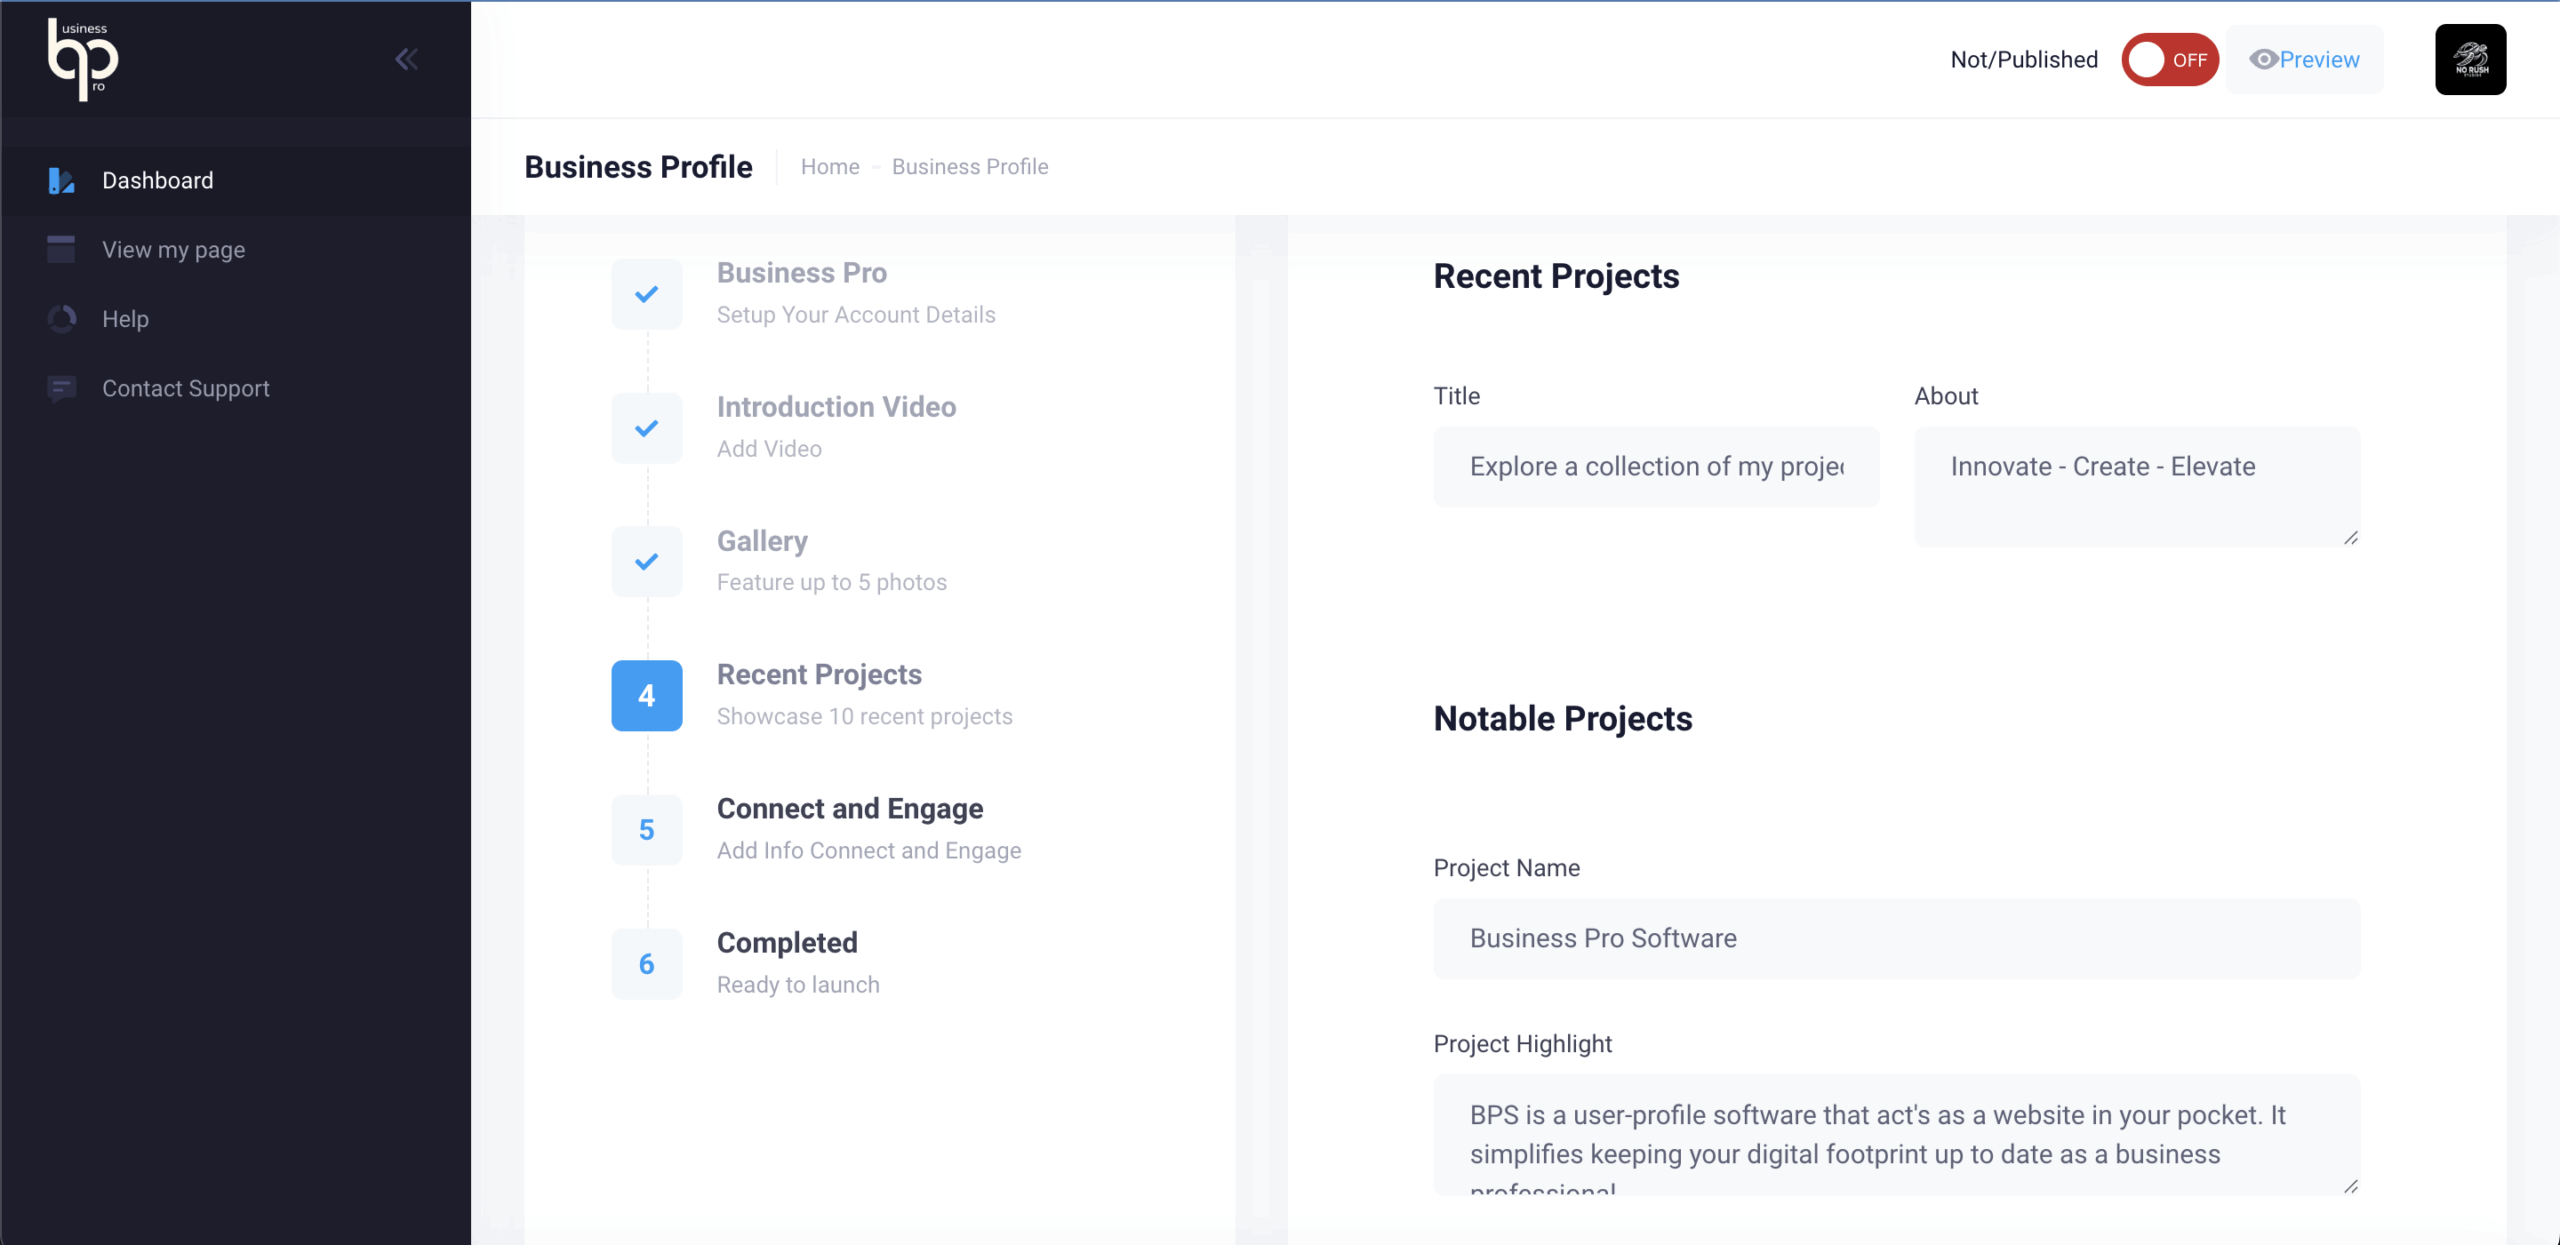Toggle the Not/Published OFF switch
The height and width of the screenshot is (1245, 2560).
pos(2169,60)
